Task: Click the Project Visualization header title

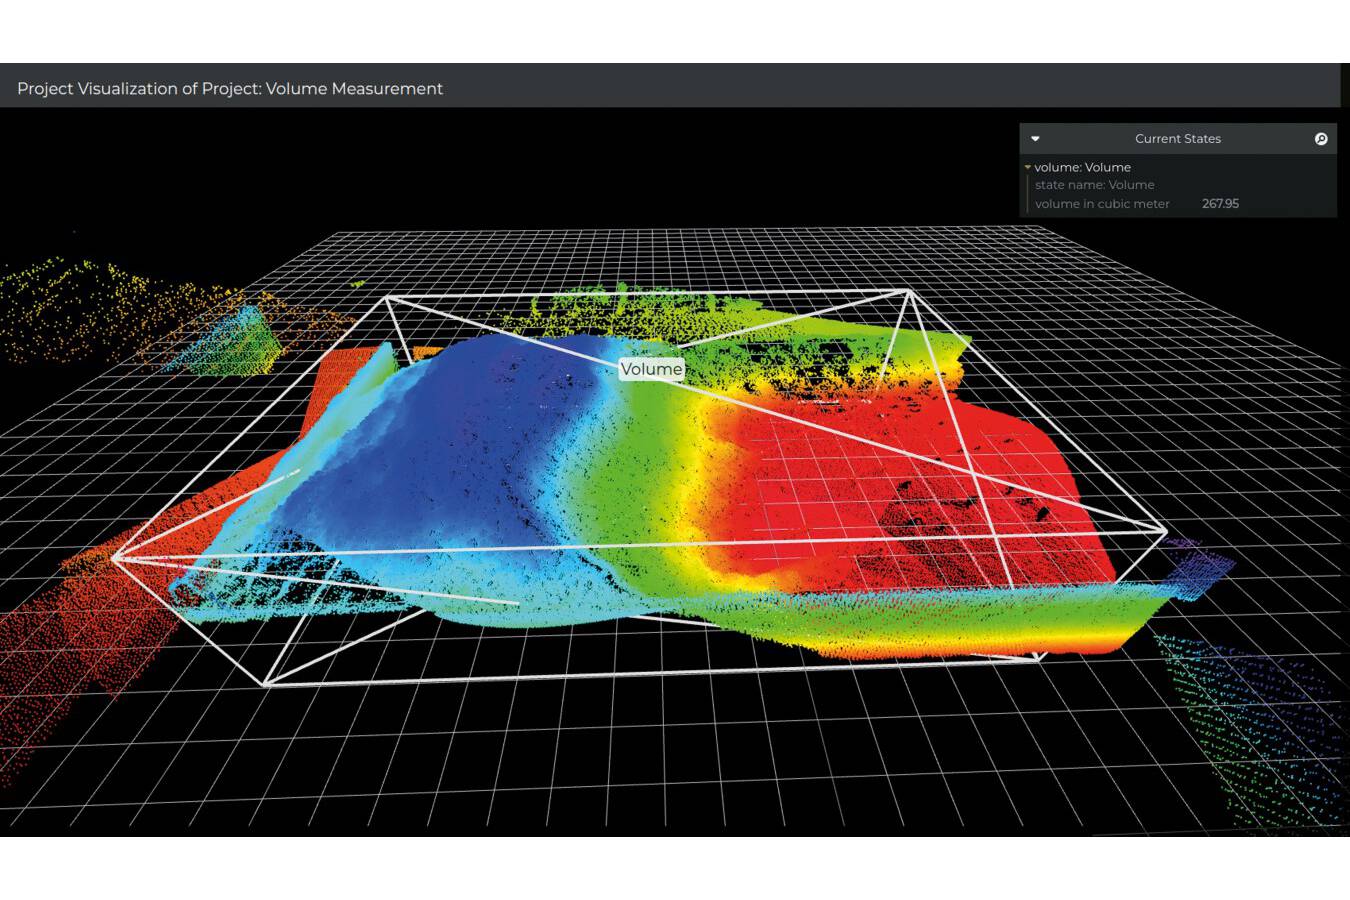Action: tap(230, 89)
